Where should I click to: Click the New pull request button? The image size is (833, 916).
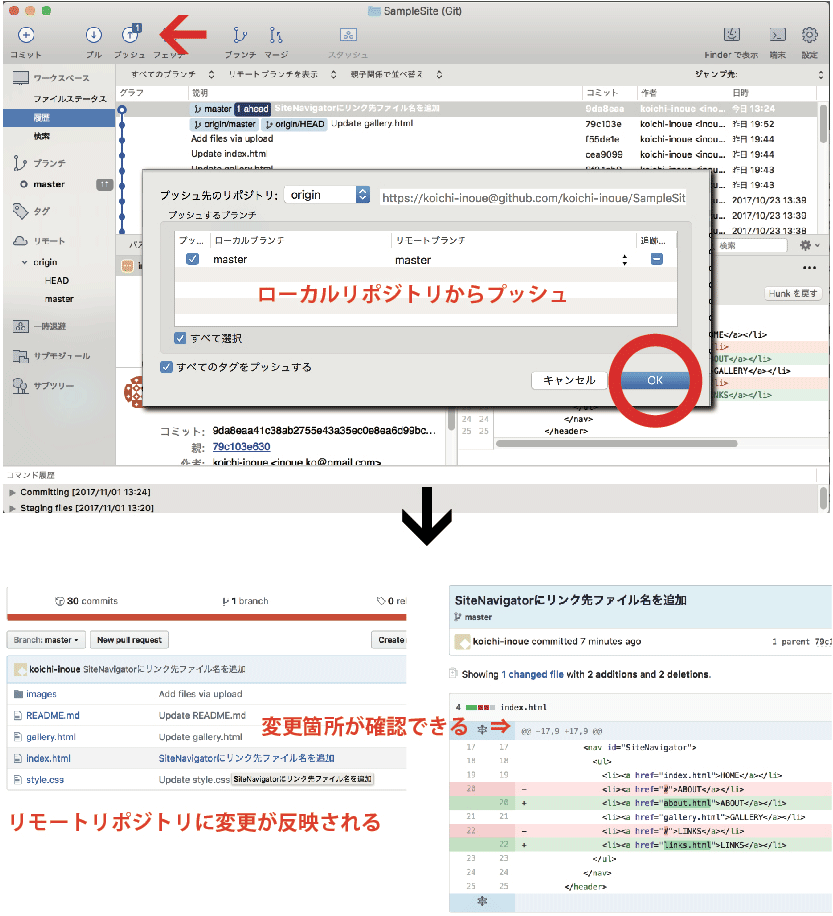[x=129, y=640]
